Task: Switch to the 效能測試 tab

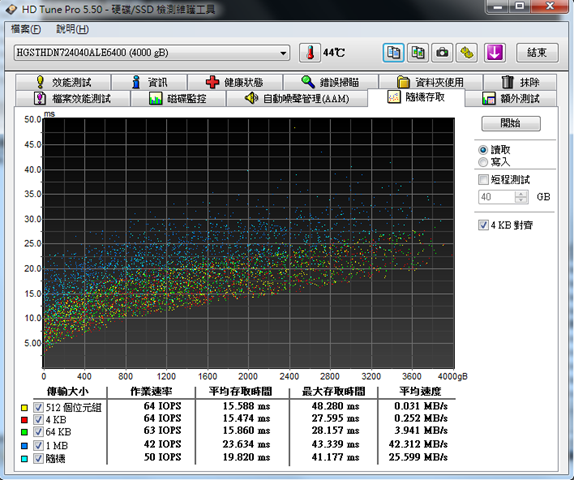Action: pos(63,82)
